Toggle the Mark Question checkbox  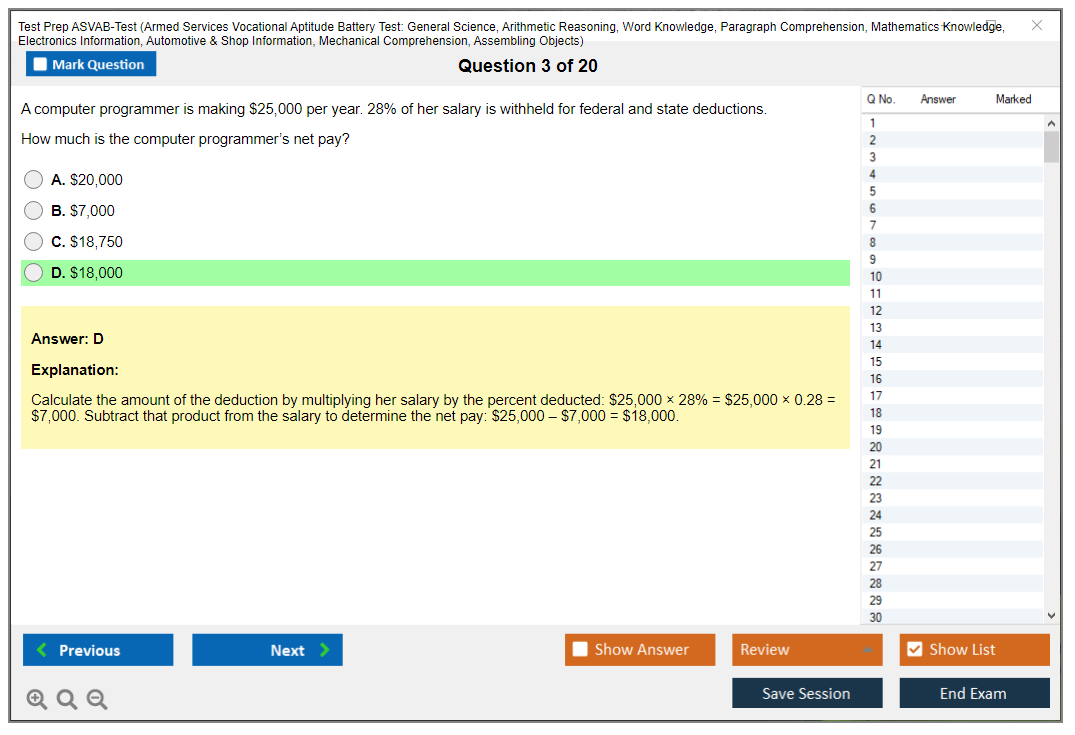pos(41,65)
